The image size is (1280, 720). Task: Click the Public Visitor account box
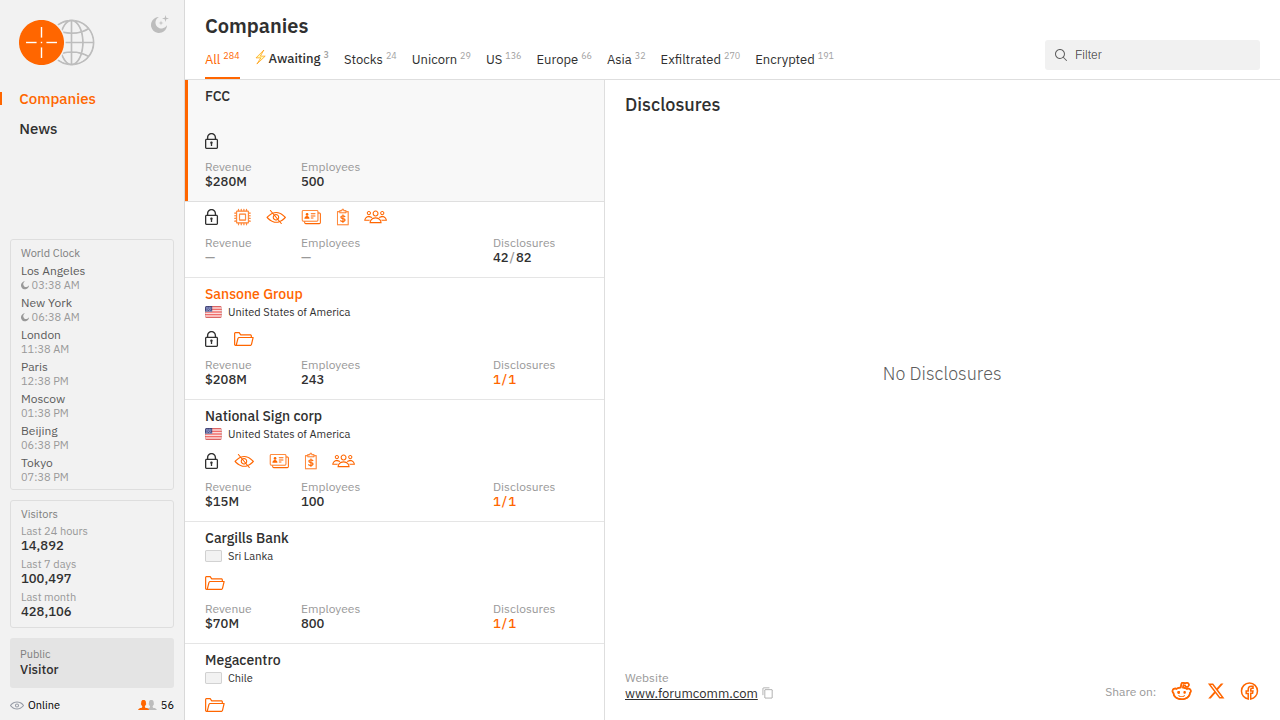pos(92,662)
